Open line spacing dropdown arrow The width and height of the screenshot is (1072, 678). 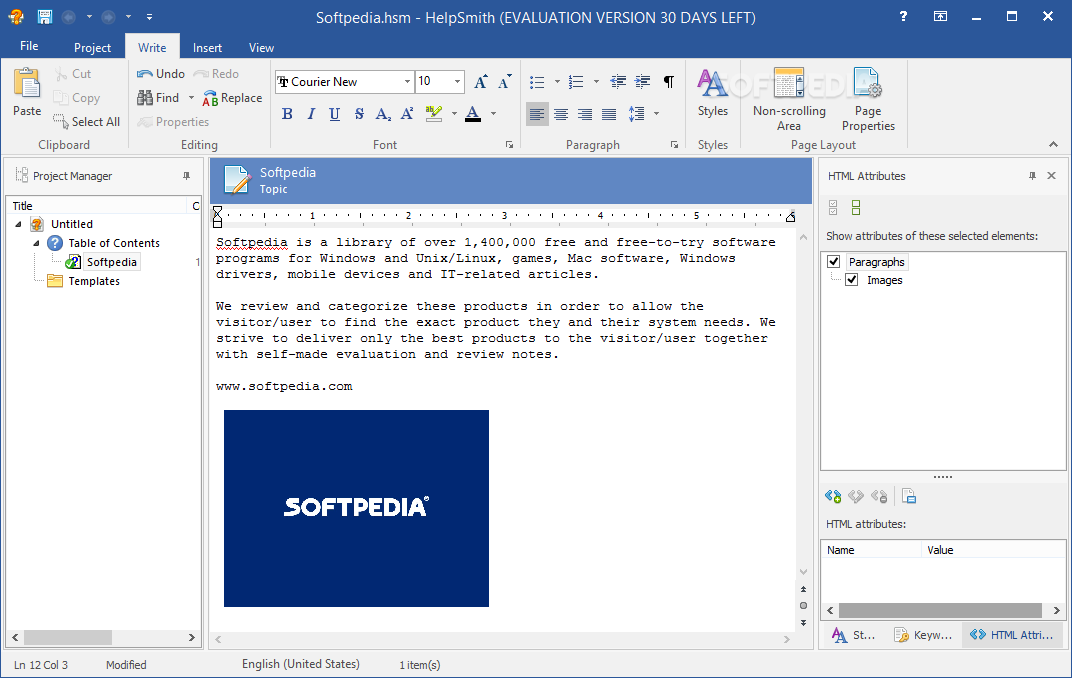(x=656, y=114)
